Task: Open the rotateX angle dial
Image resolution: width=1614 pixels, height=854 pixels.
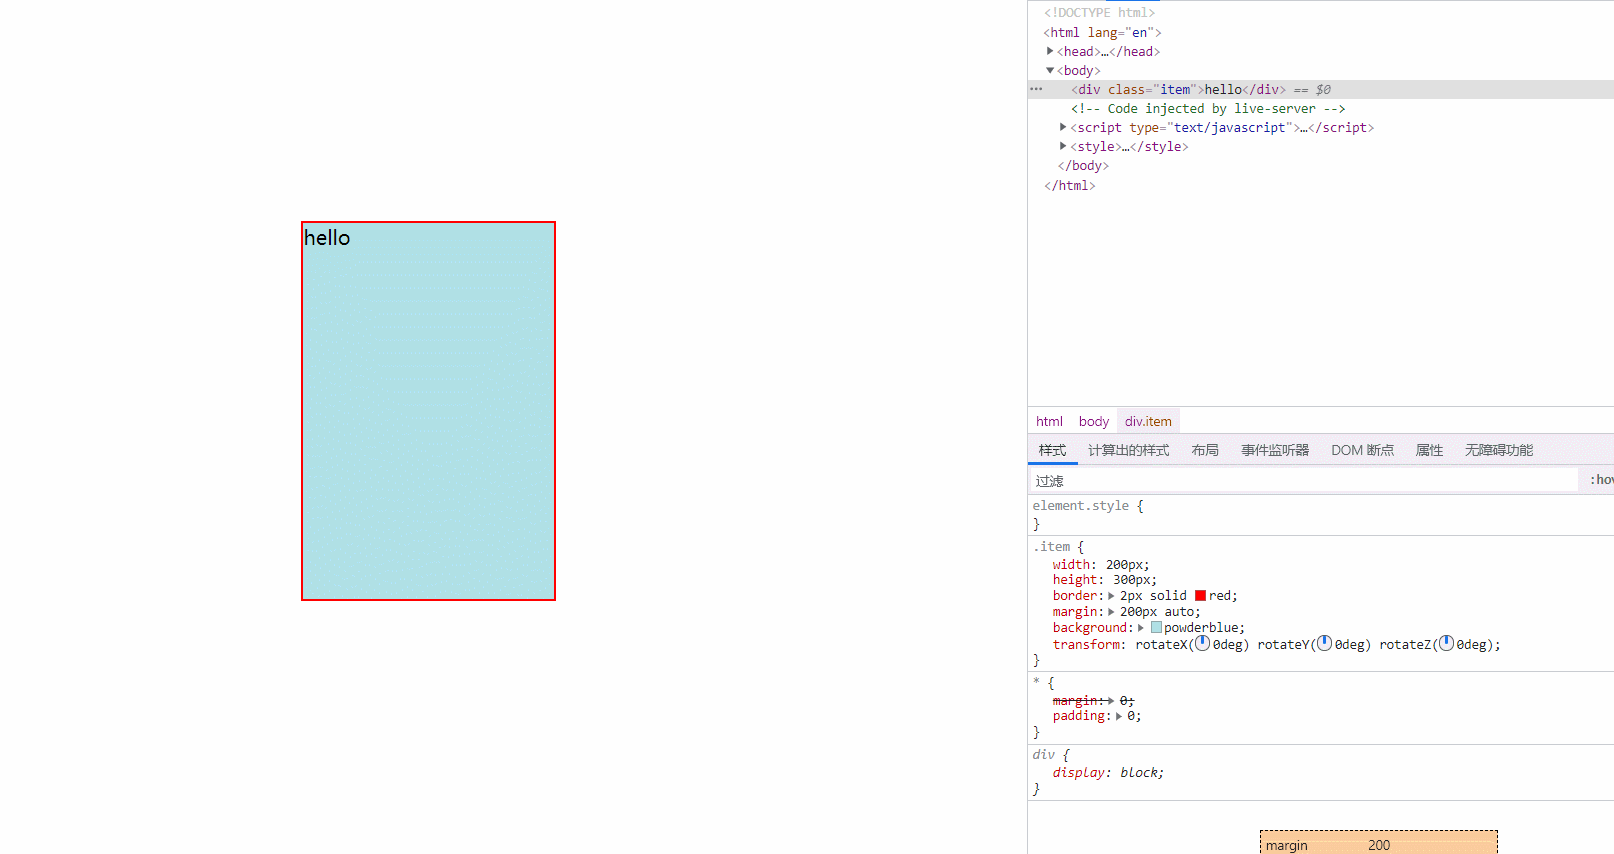Action: pyautogui.click(x=1202, y=644)
